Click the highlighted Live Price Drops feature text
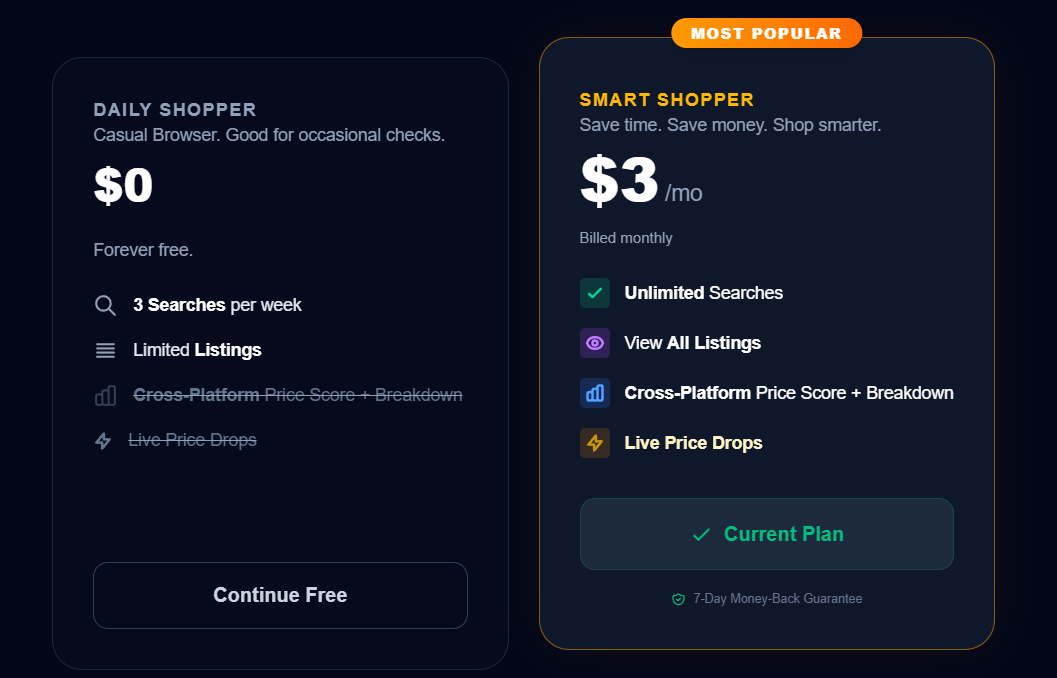The image size is (1057, 678). click(x=693, y=443)
